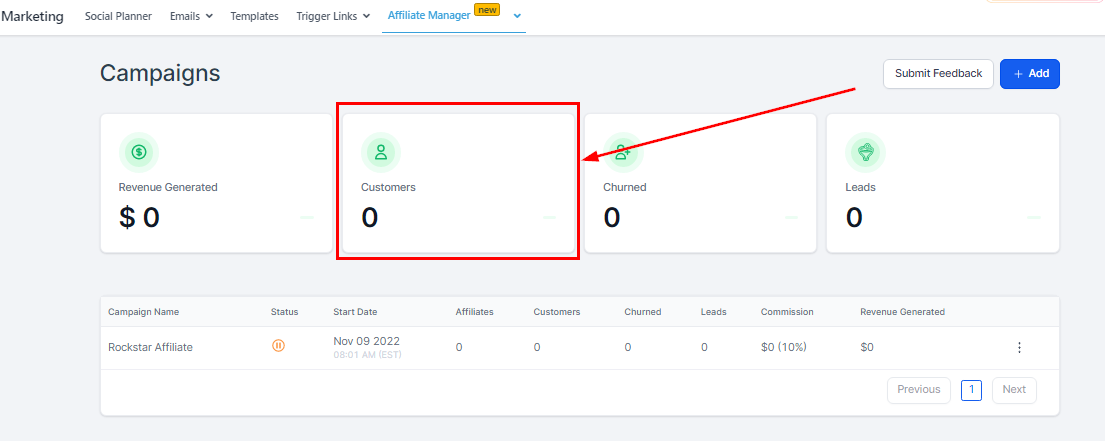Expand the Affiliate Manager chevron

click(517, 16)
